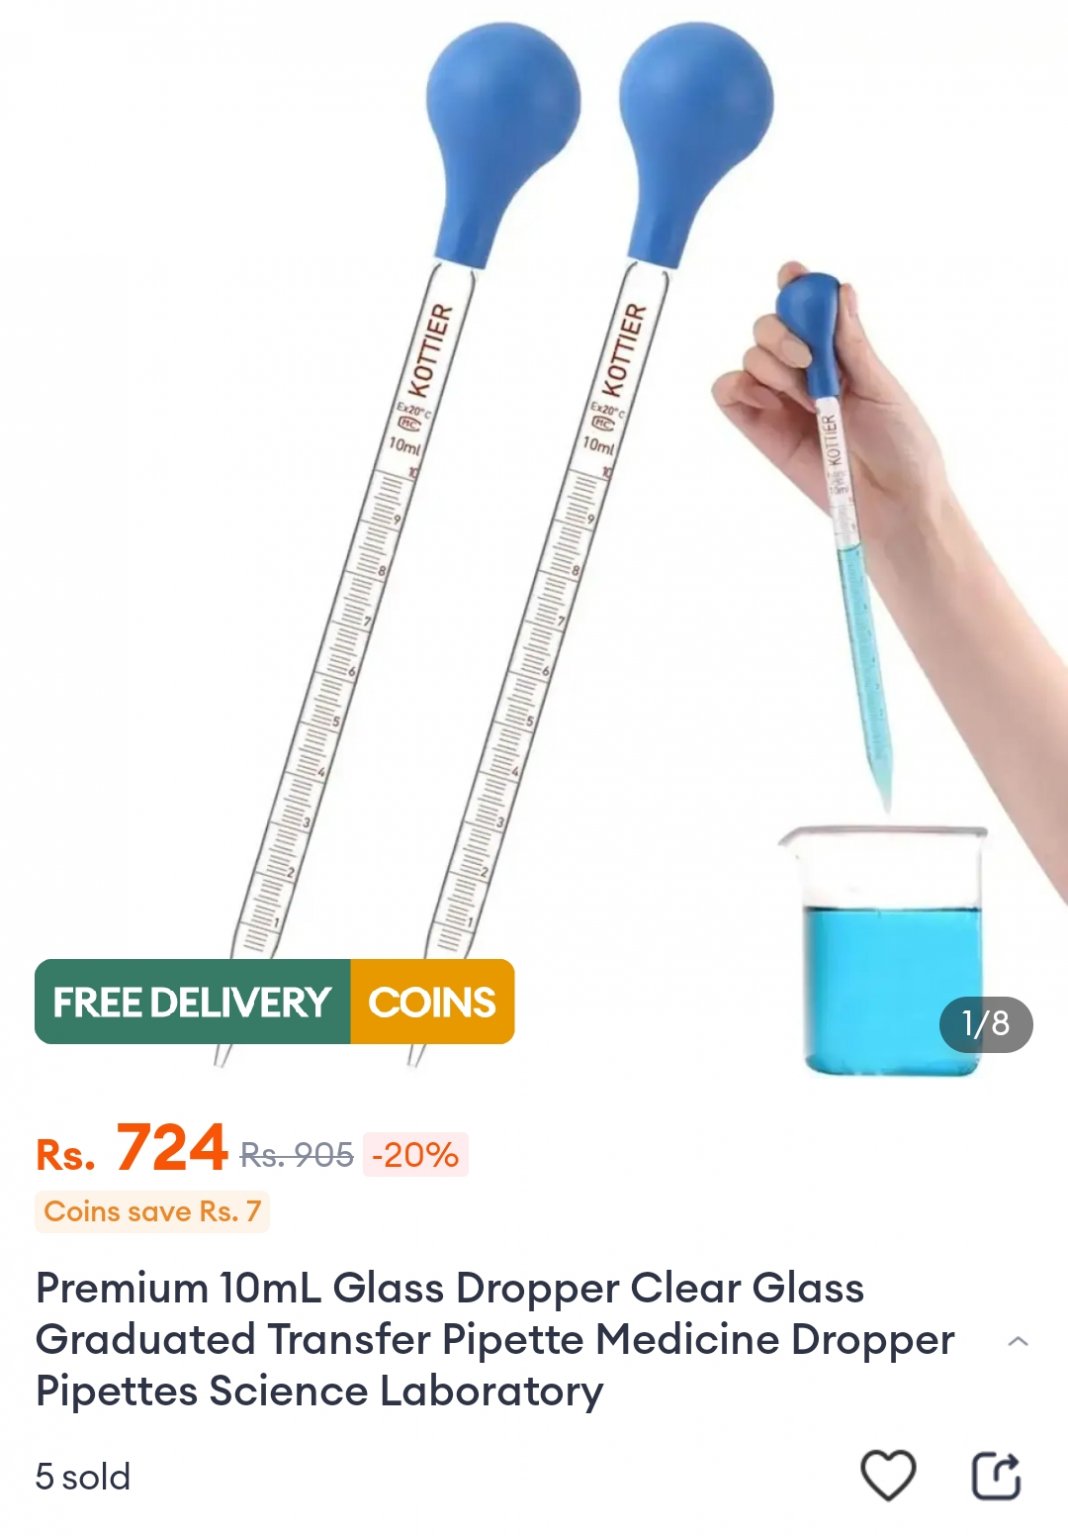Tap the share icon

tap(996, 1476)
